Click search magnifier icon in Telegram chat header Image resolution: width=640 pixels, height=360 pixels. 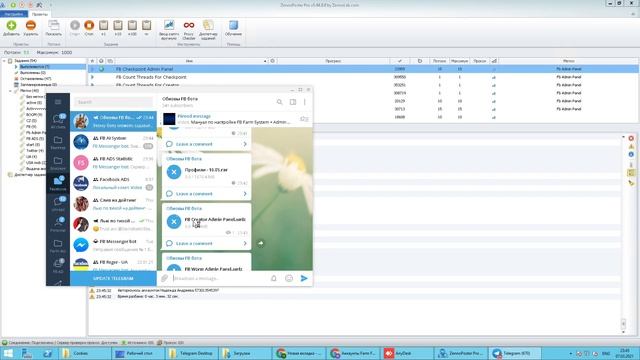click(x=280, y=102)
